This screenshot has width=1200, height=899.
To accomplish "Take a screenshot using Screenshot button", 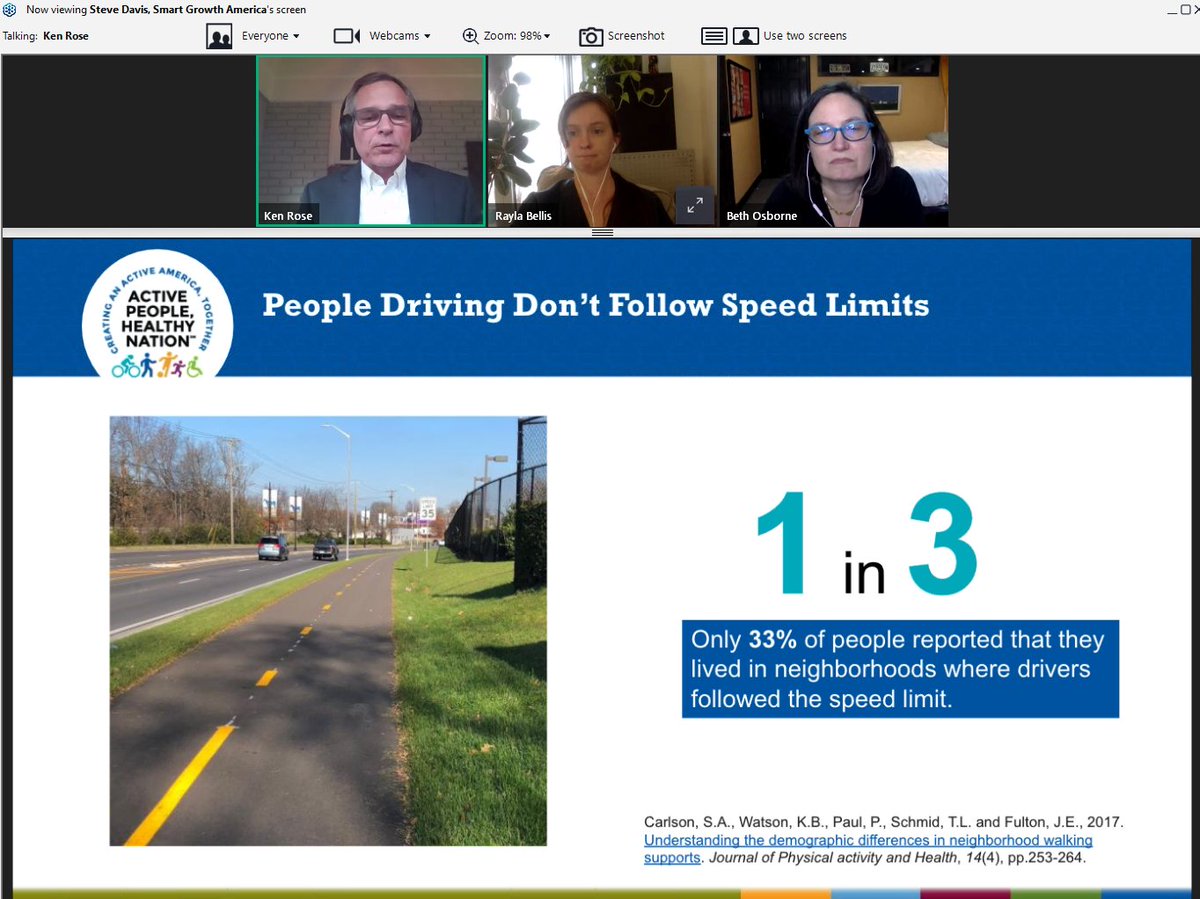I will tap(636, 36).
